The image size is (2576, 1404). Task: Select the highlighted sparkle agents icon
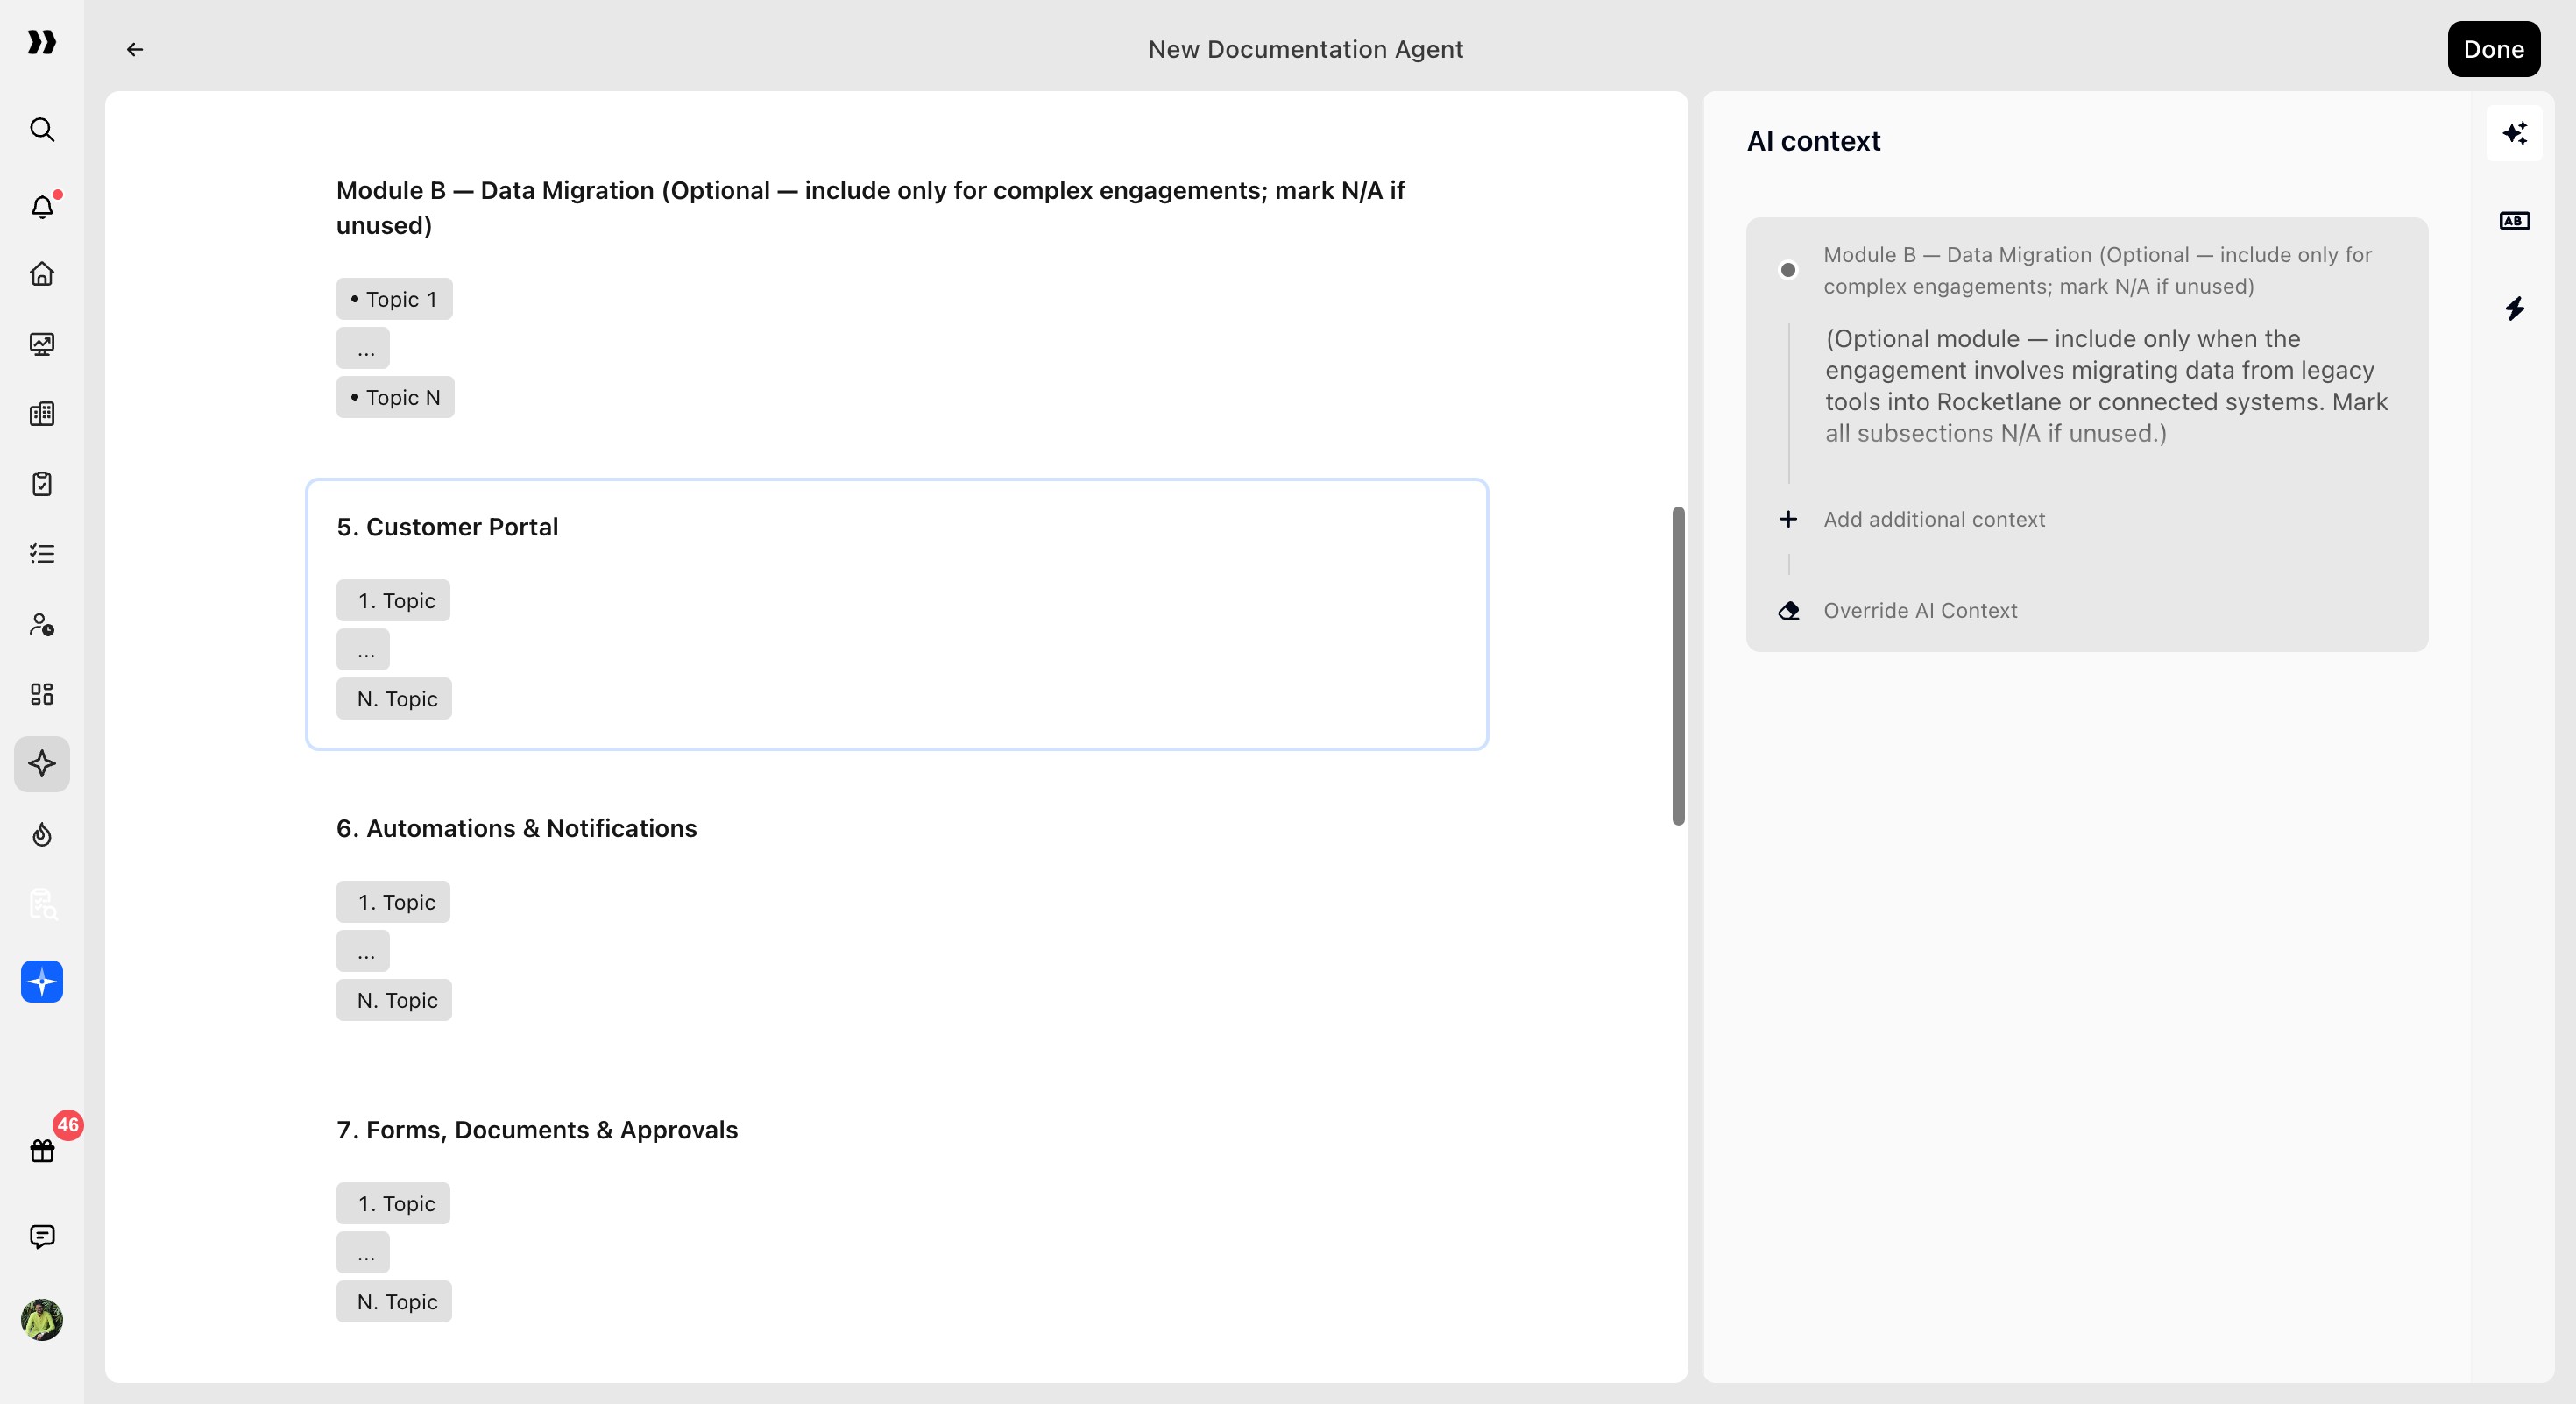click(42, 764)
